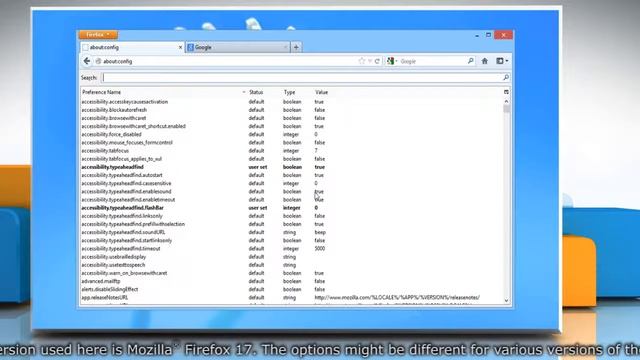Select accessibility.browsewithcaret_shortcut.enabled row
640x360 pixels.
click(291, 126)
